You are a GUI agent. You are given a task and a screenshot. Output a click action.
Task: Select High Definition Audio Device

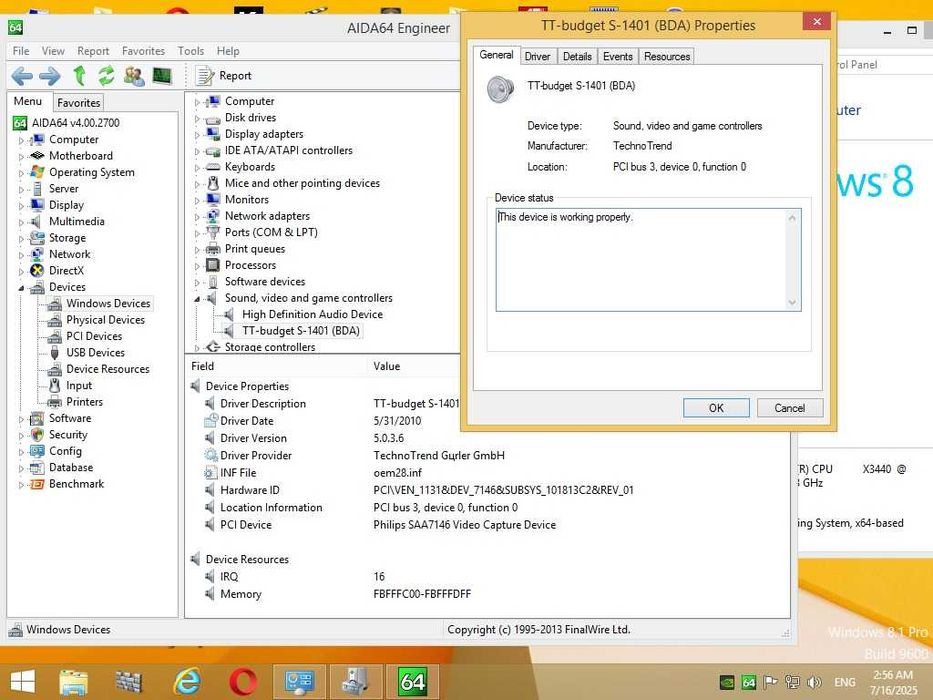(x=312, y=314)
